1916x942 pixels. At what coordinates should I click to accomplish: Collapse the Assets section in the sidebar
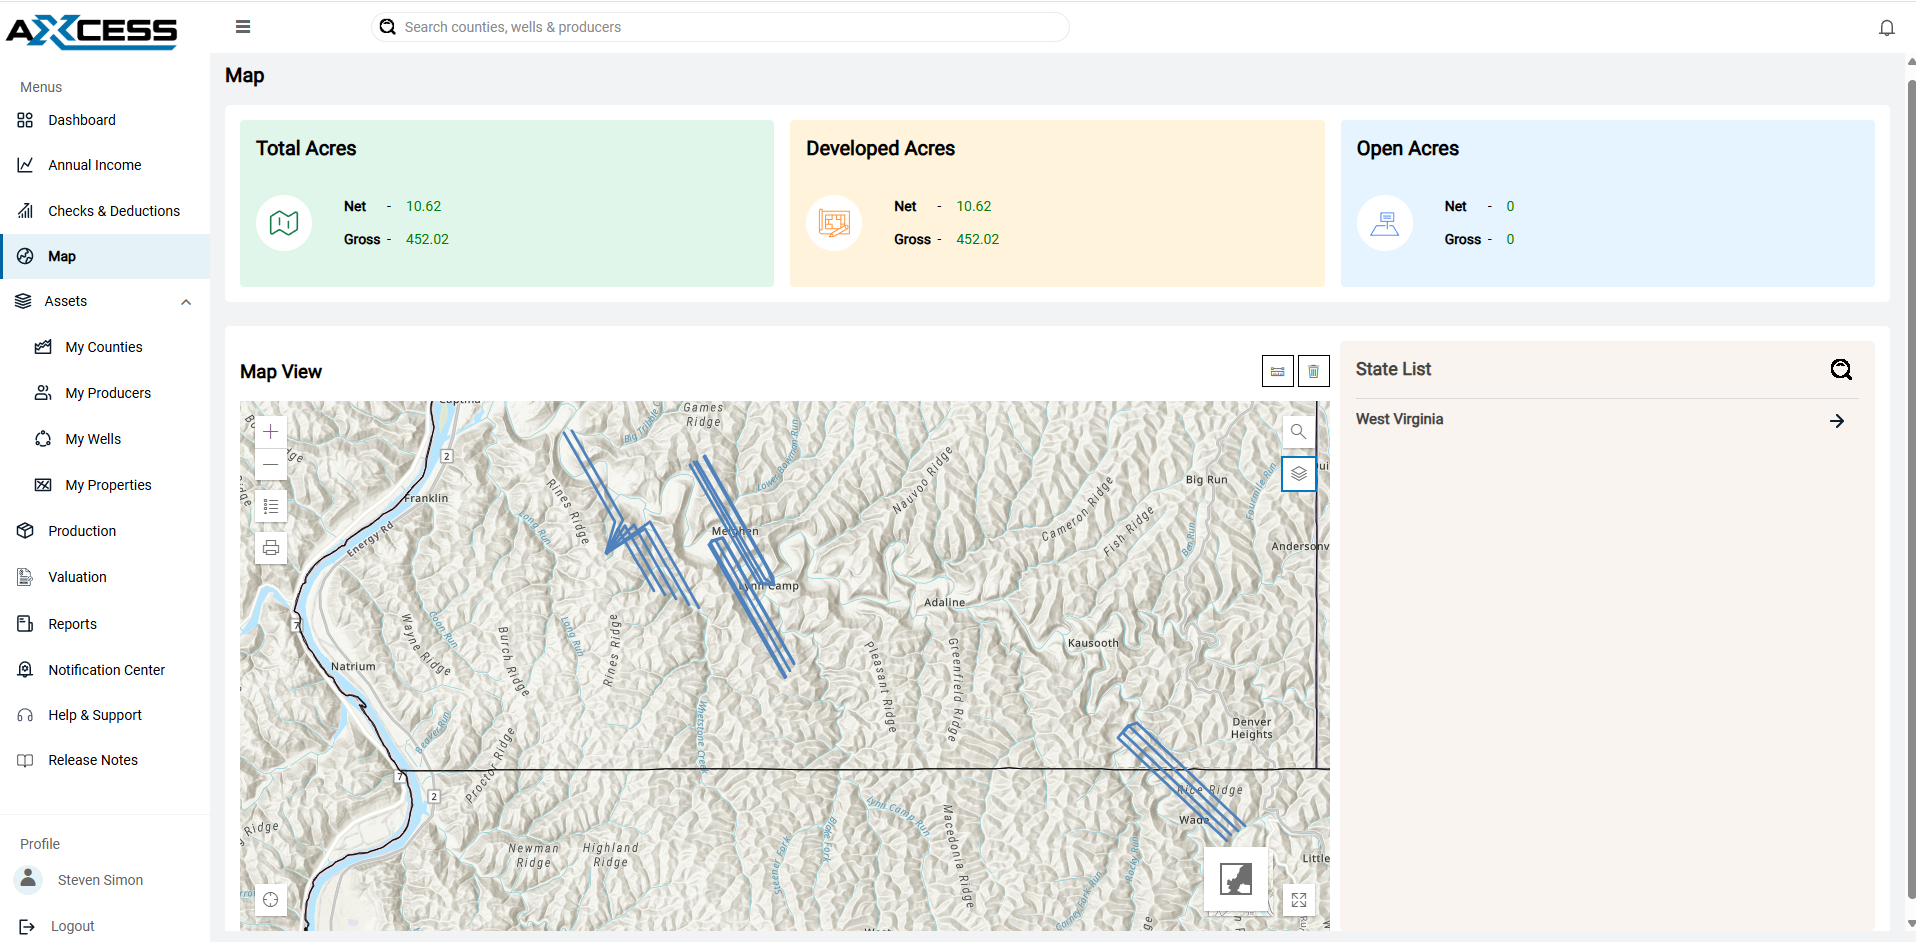pyautogui.click(x=185, y=301)
